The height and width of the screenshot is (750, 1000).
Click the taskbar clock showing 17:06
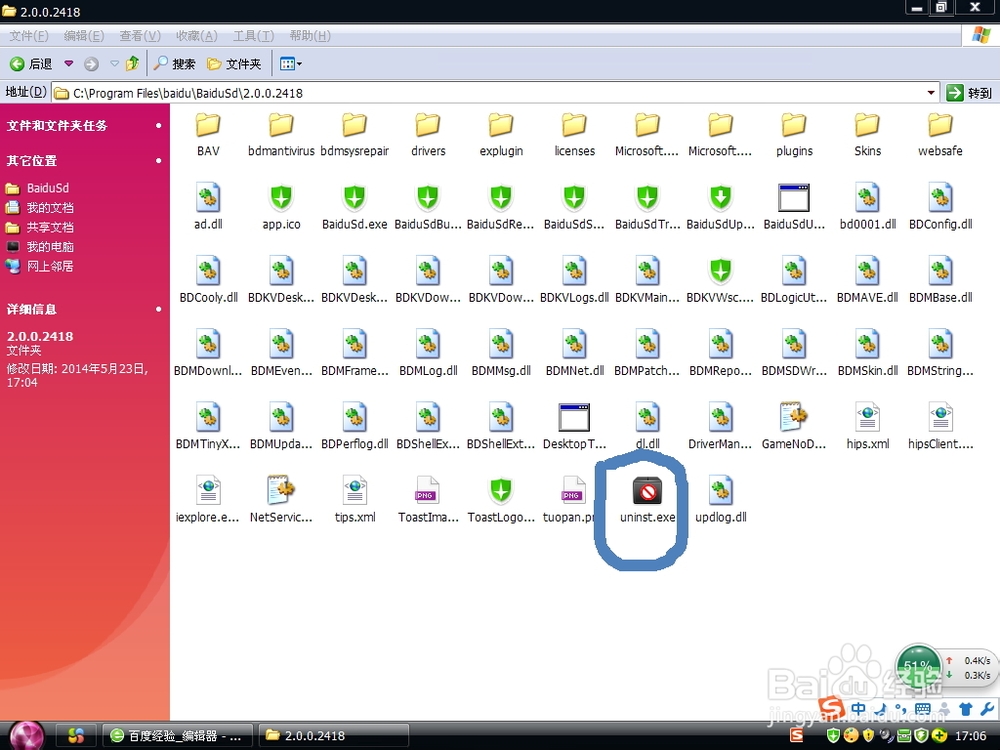tap(970, 737)
